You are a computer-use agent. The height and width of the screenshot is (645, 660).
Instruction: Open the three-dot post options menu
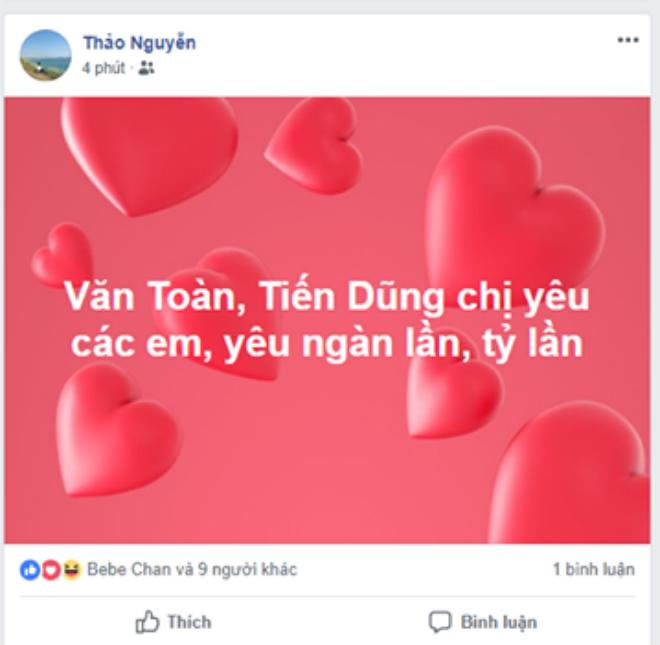pos(628,40)
